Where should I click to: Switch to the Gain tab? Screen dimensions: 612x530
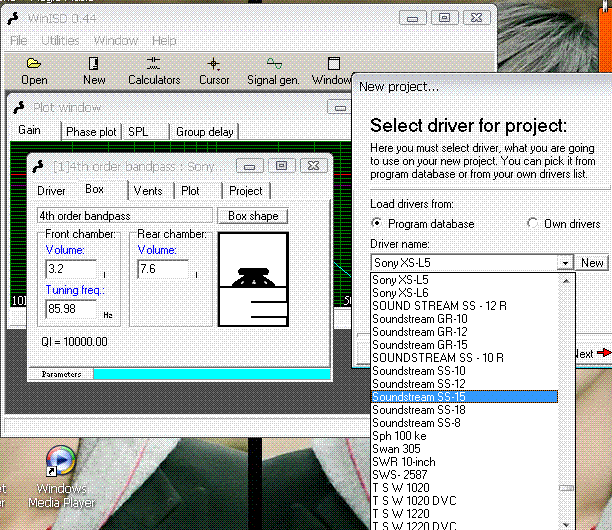coord(29,130)
